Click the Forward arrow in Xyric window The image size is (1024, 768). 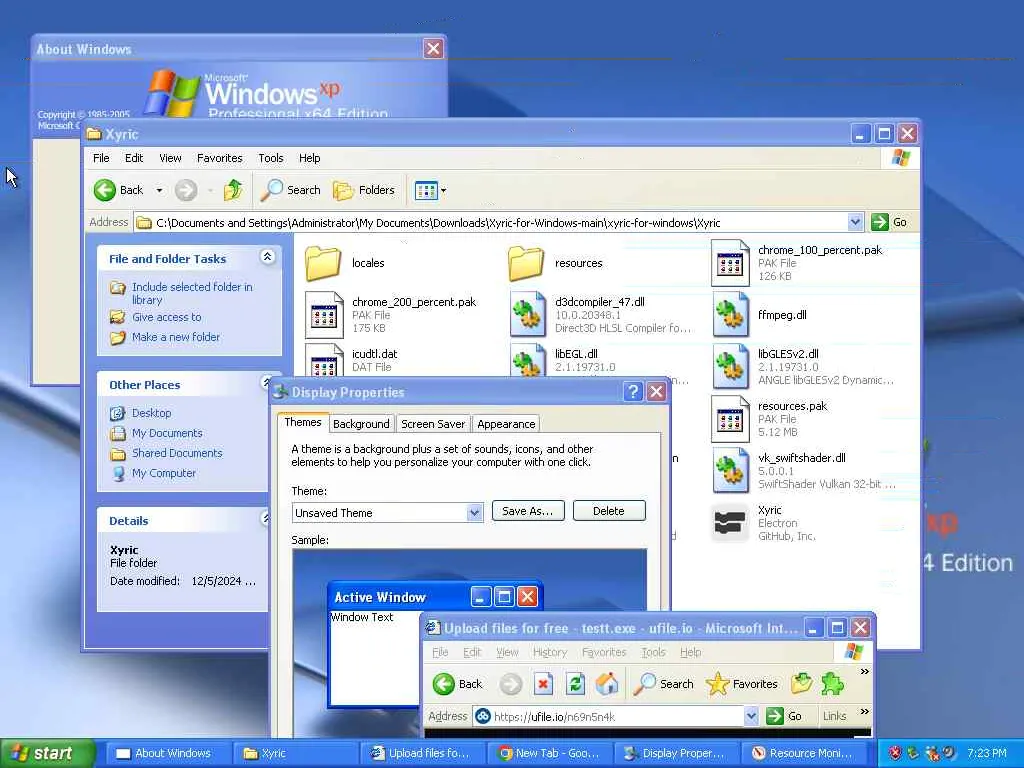point(186,190)
